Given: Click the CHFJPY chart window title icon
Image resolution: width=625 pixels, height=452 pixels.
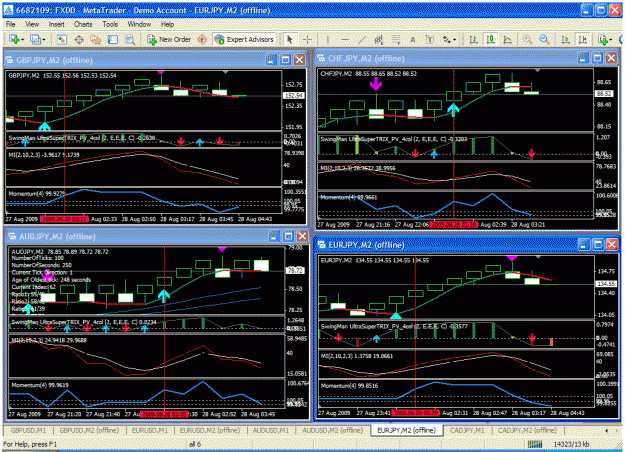Looking at the screenshot, I should (x=321, y=59).
